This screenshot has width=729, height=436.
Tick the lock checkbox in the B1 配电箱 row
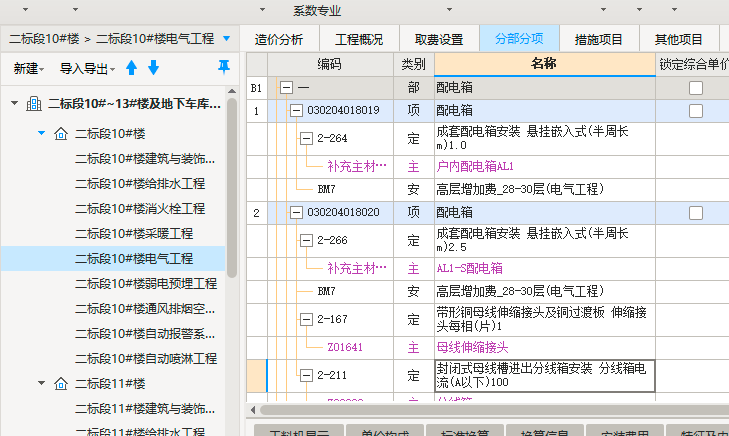[x=696, y=88]
